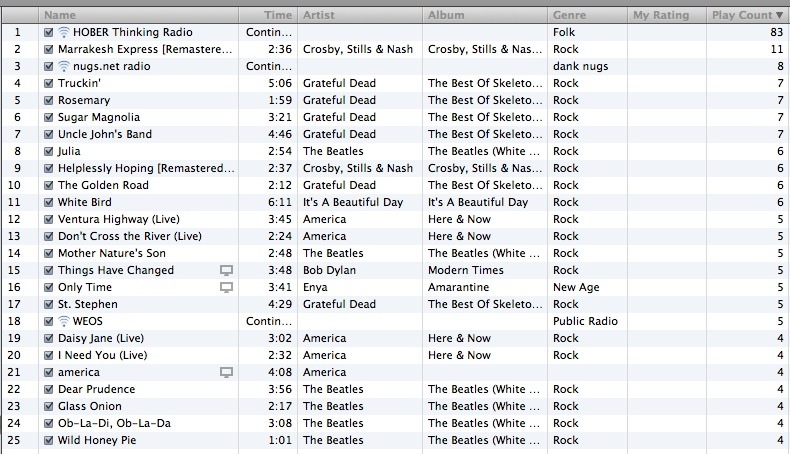This screenshot has width=790, height=454.
Task: Disable the White Bird checkbox
Action: click(x=48, y=202)
